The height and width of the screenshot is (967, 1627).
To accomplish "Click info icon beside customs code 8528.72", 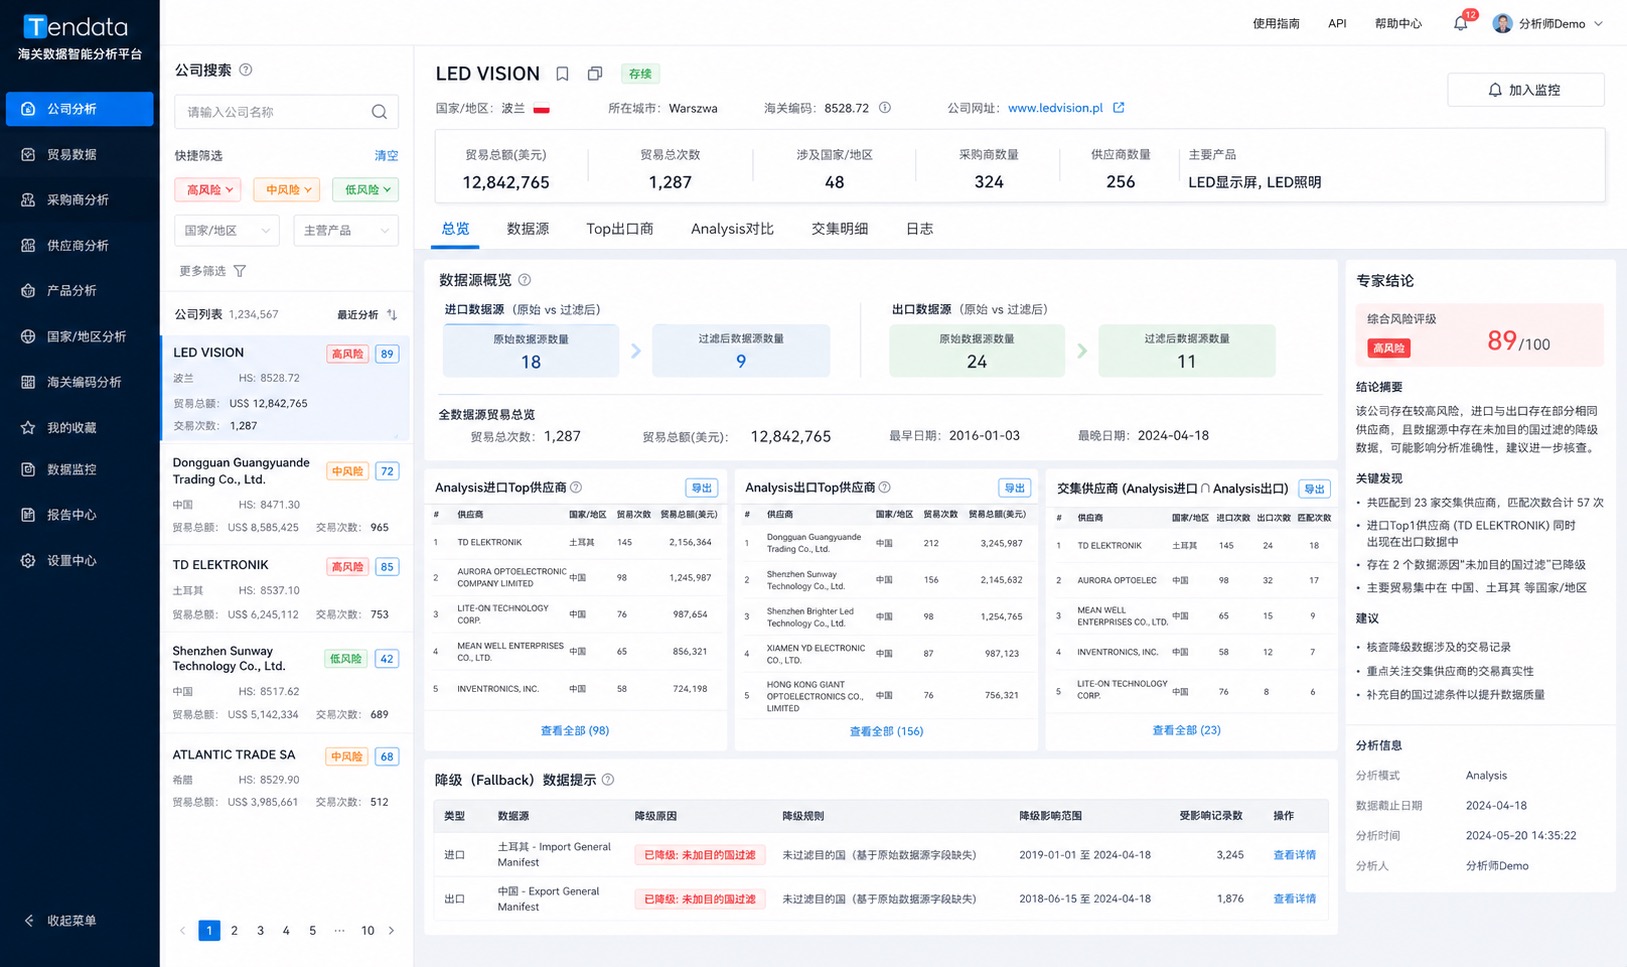I will click(x=885, y=108).
